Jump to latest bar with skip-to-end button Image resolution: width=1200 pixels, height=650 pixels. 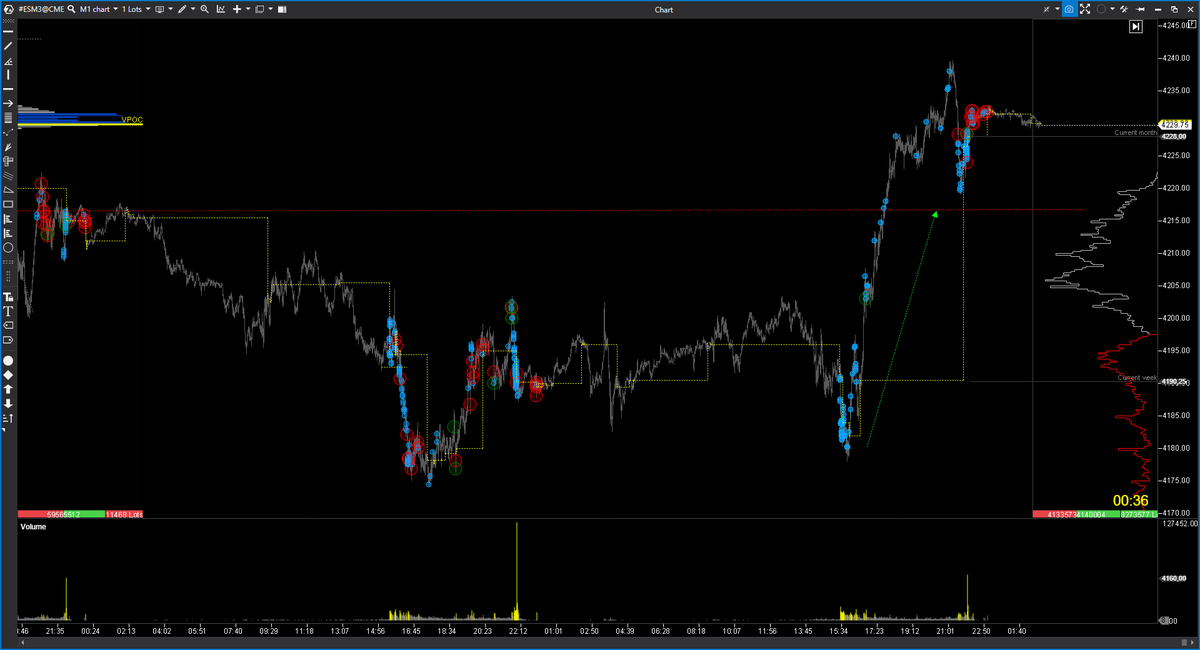click(1136, 27)
